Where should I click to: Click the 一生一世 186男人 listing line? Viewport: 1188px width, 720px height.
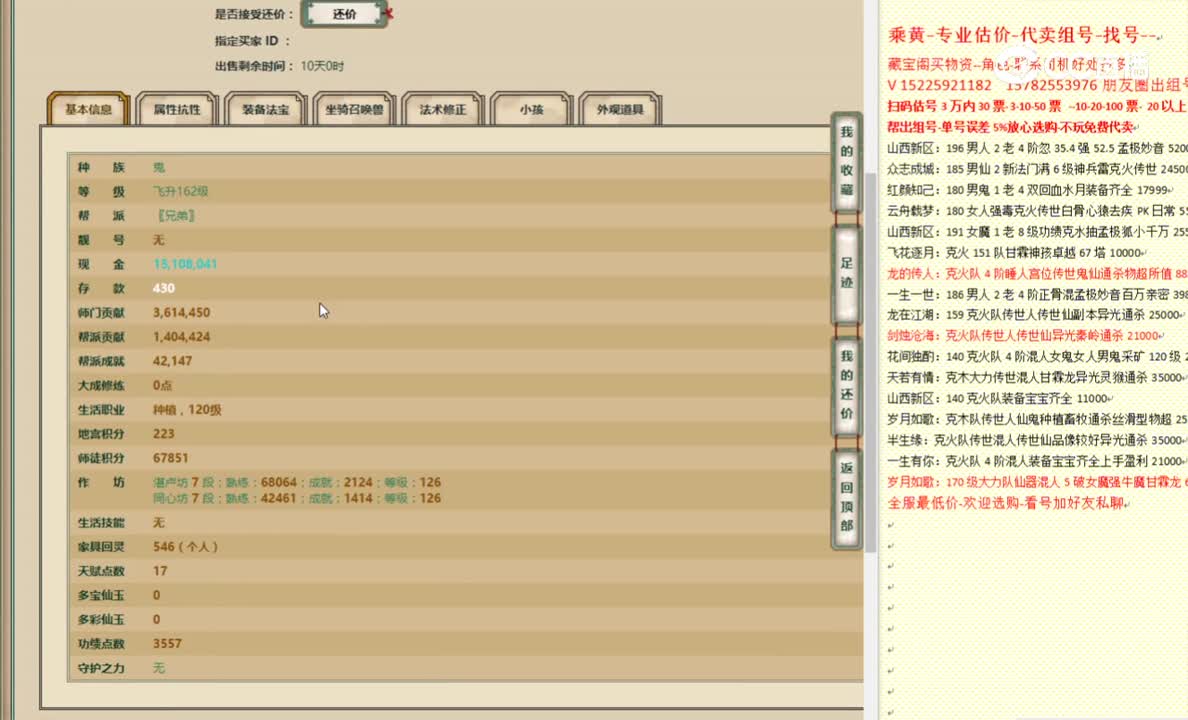pos(1037,294)
